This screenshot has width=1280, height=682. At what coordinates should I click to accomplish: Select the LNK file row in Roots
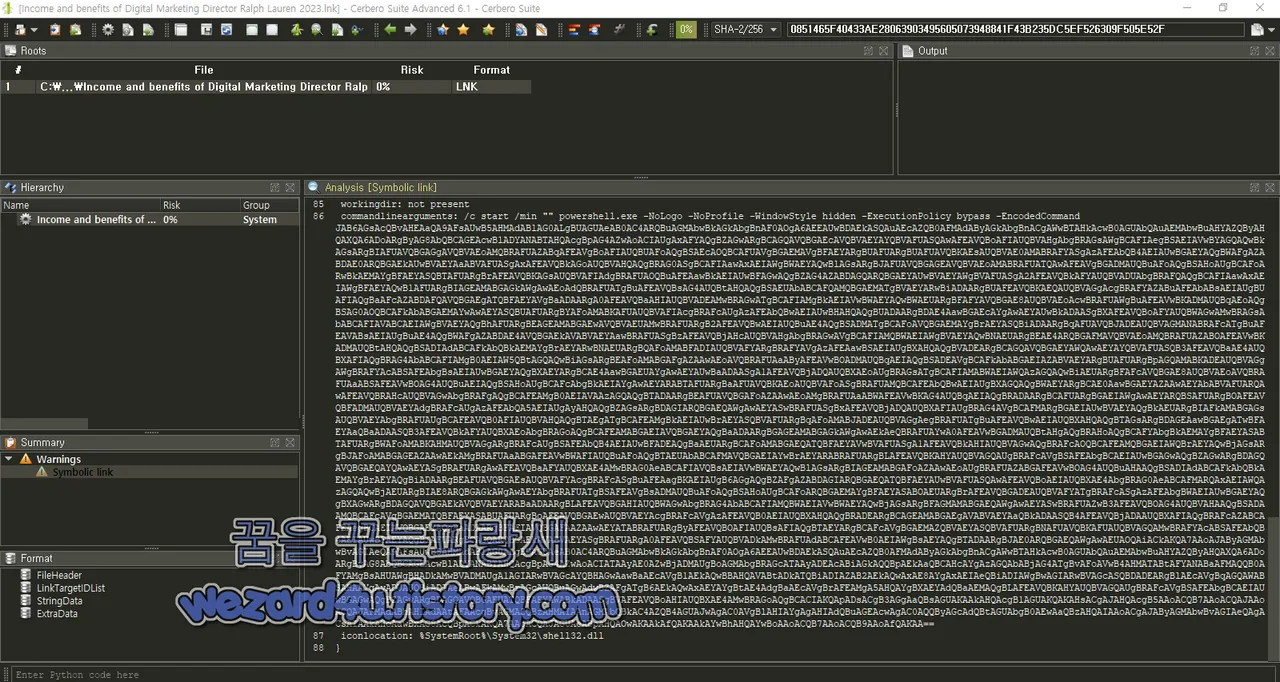pos(267,87)
